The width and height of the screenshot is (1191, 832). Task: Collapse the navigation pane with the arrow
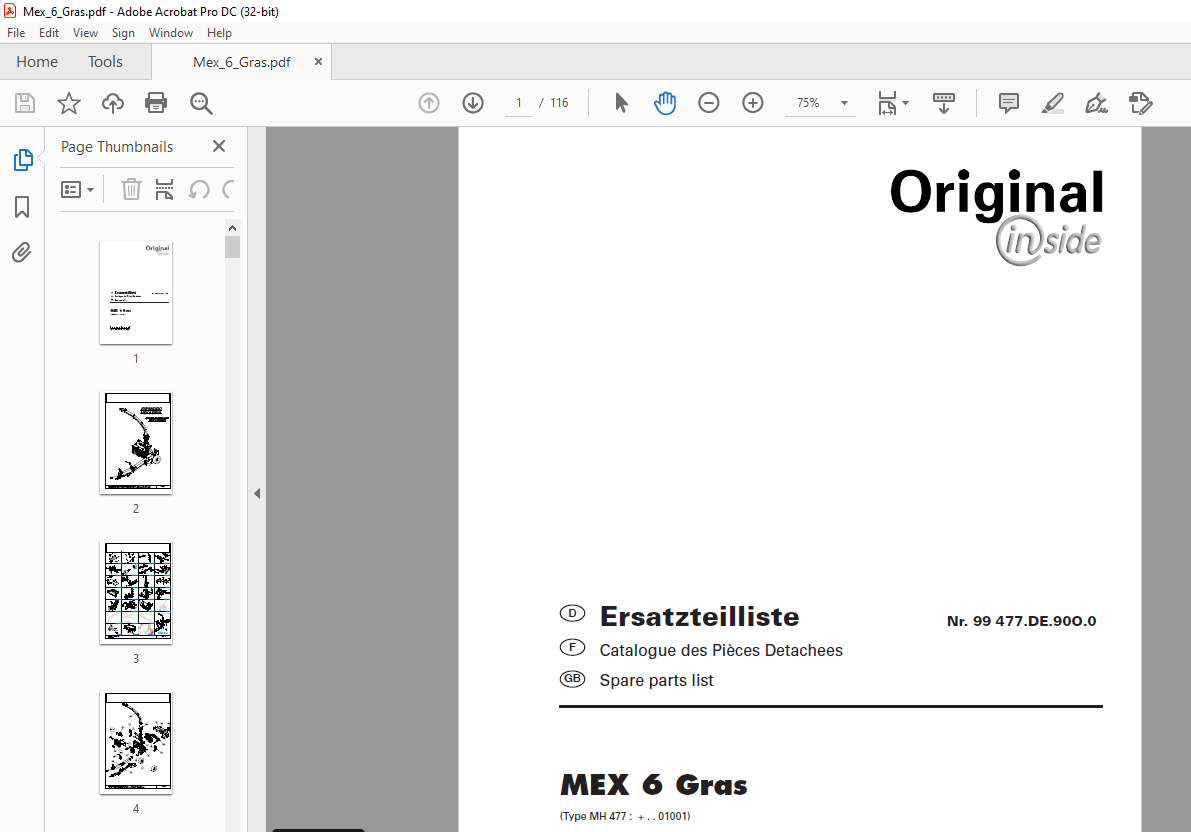point(257,493)
